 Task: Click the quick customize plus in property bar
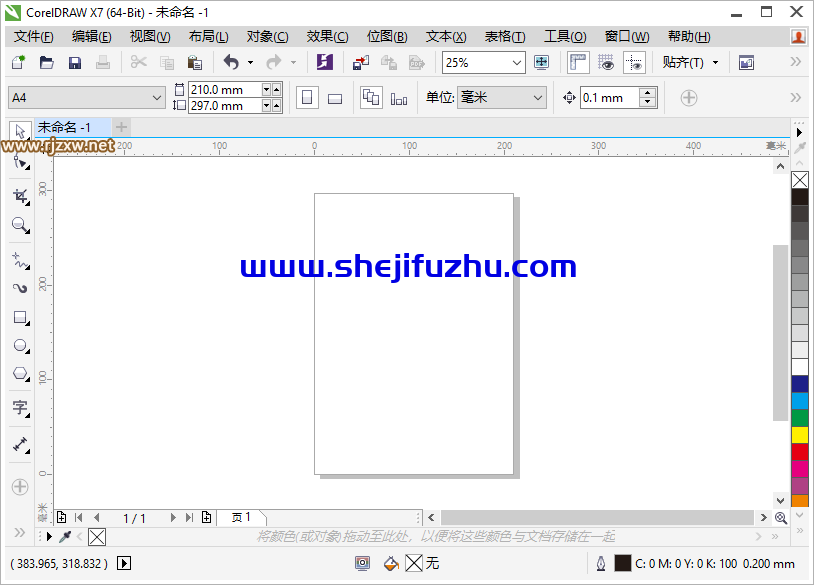(689, 98)
